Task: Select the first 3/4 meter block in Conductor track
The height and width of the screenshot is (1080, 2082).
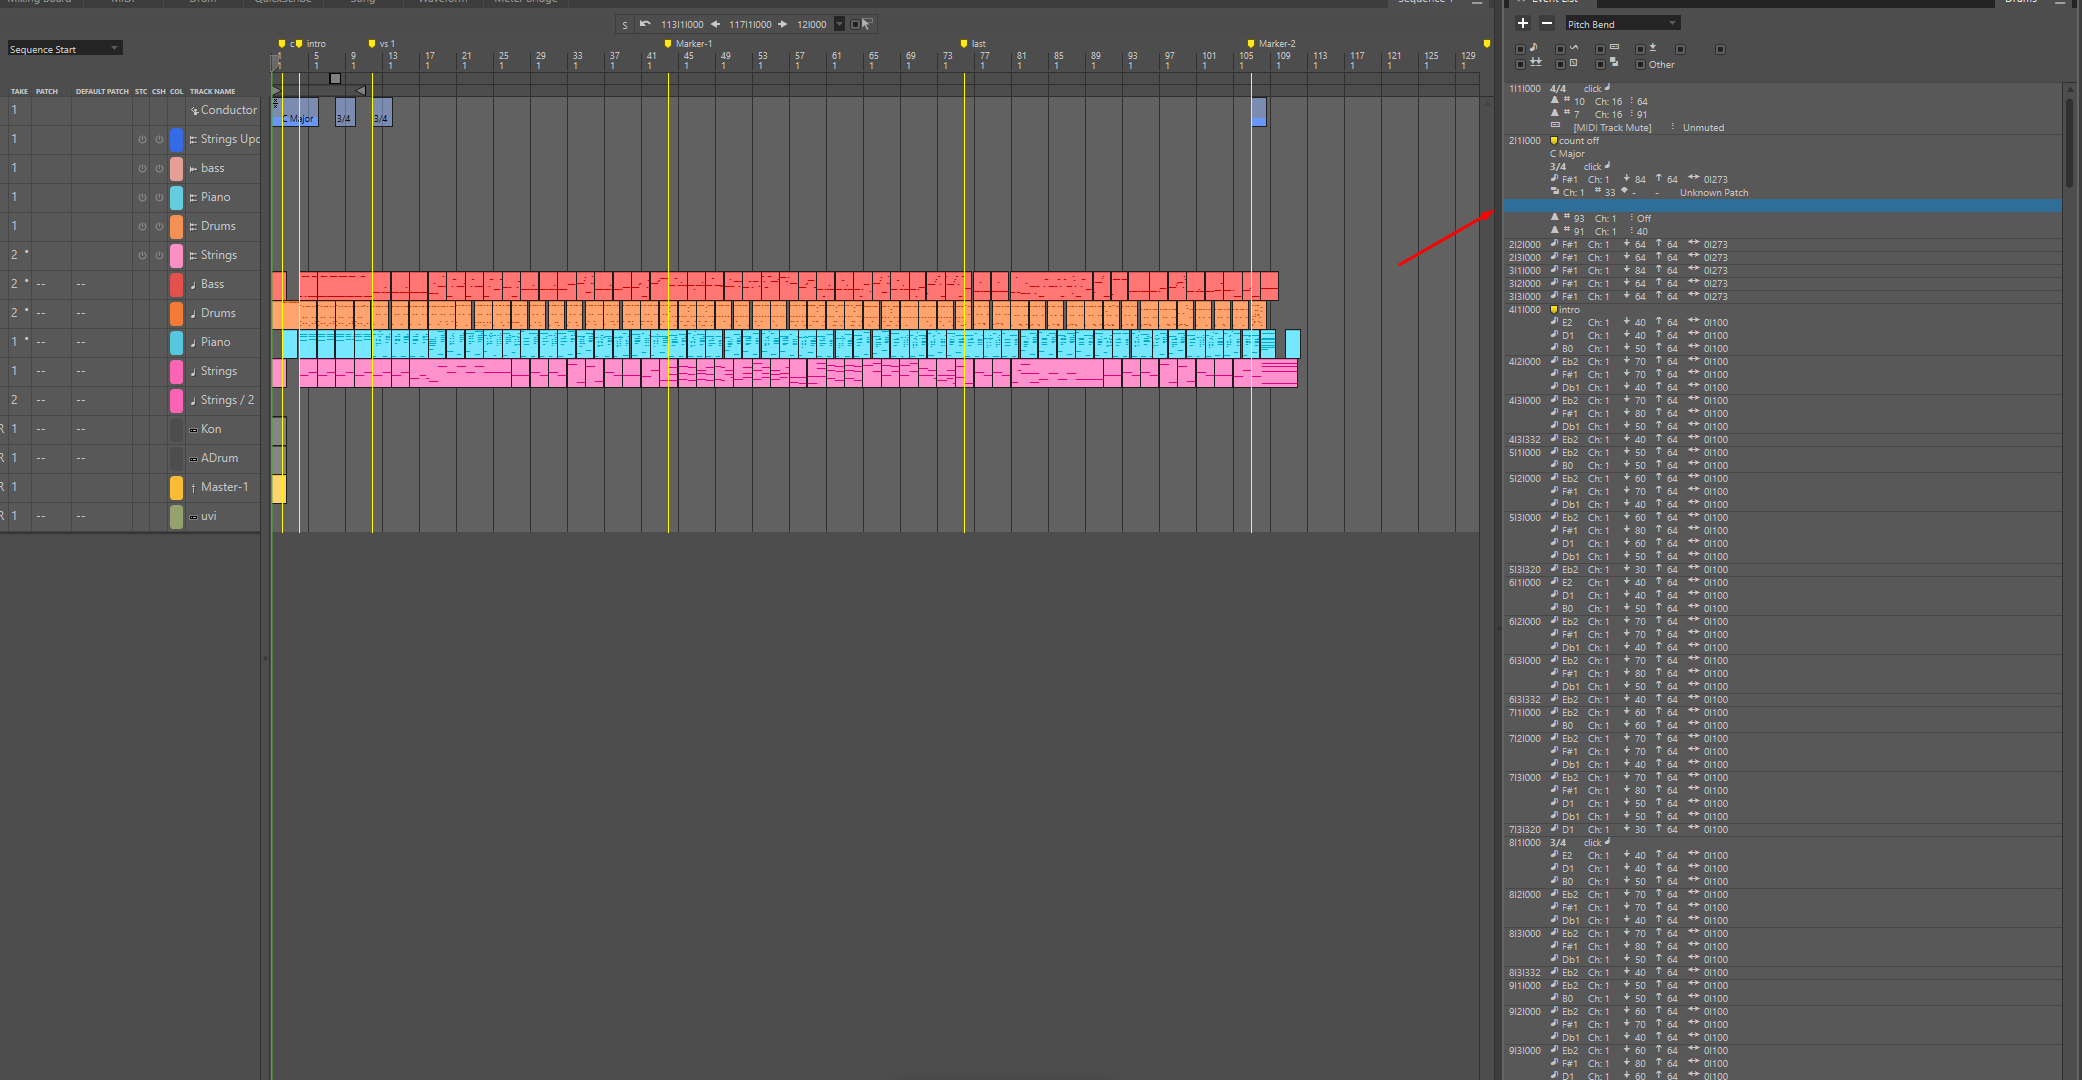Action: [345, 112]
